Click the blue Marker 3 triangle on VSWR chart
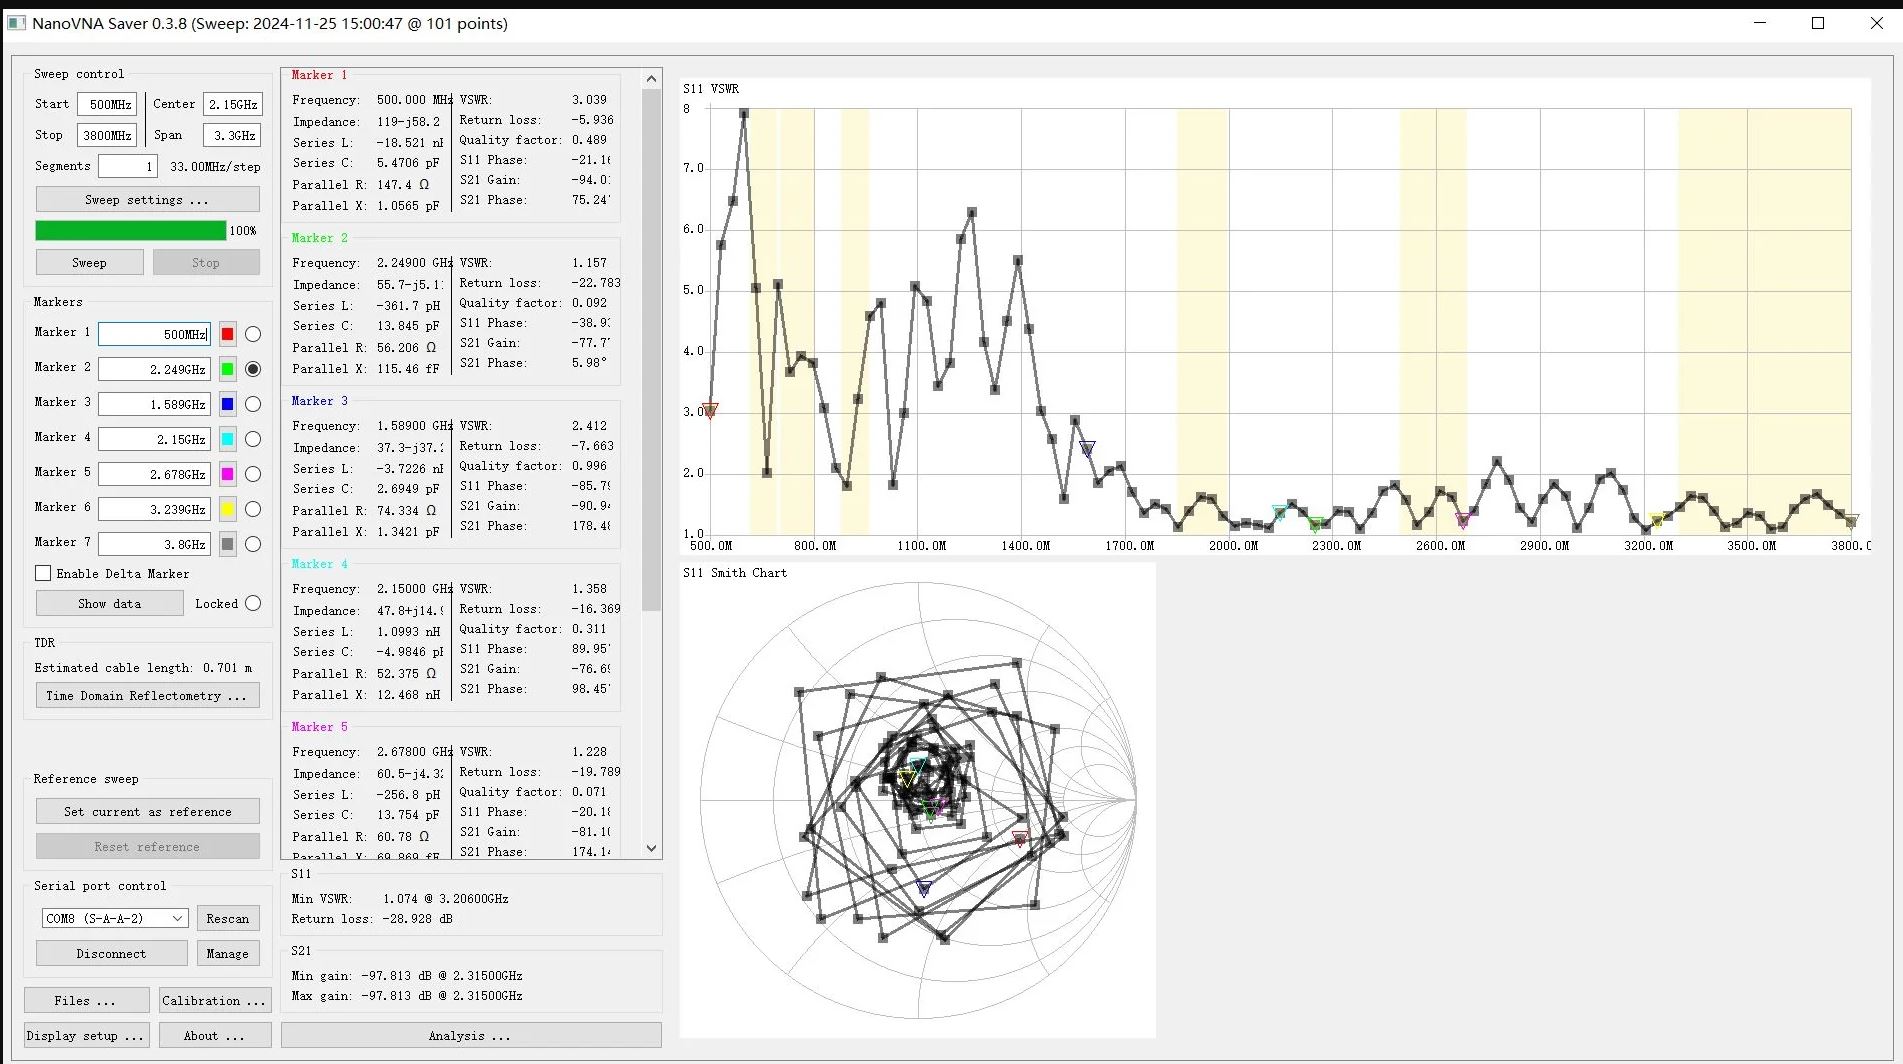Screen dimensions: 1903x1064 point(1087,449)
